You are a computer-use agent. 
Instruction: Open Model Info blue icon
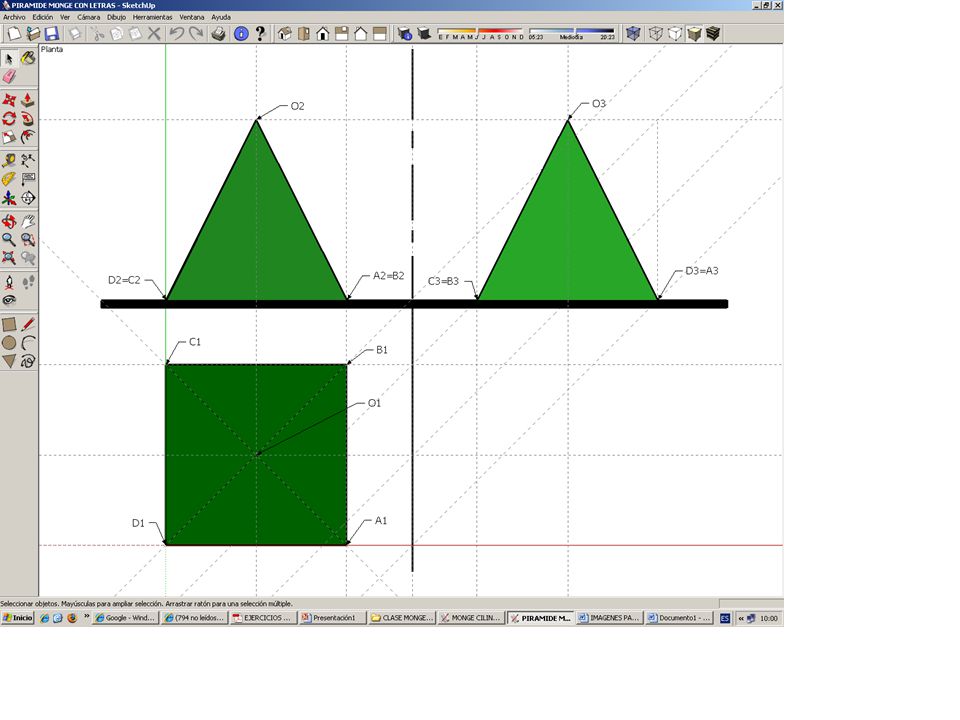(241, 34)
